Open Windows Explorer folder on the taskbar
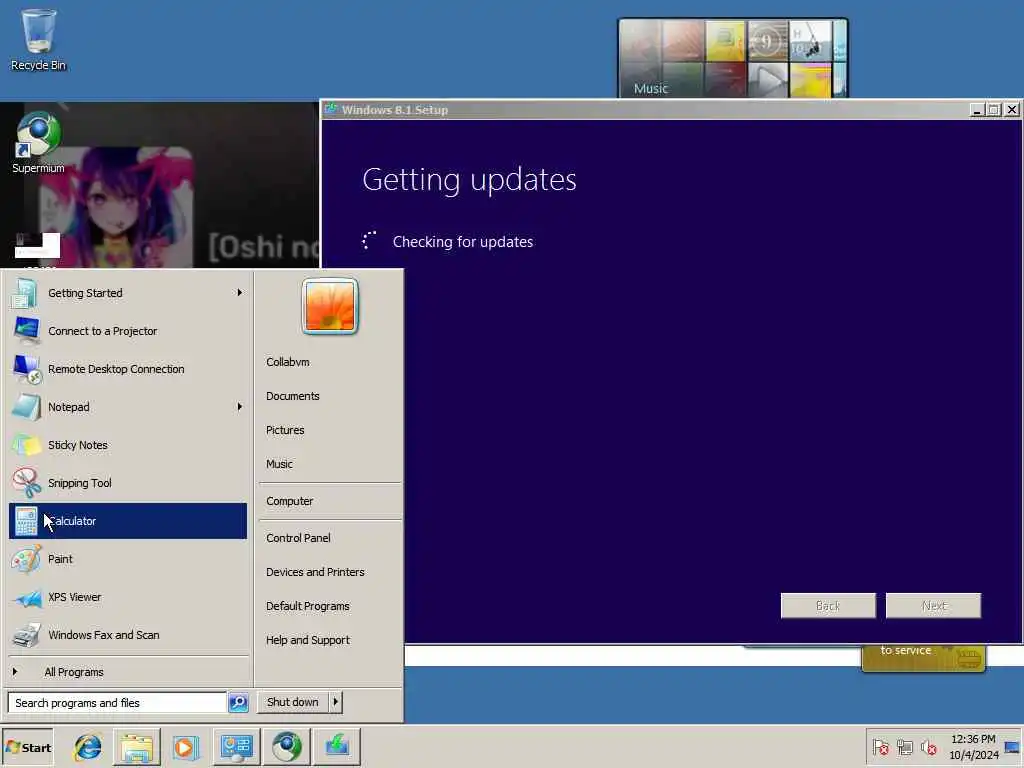The width and height of the screenshot is (1024, 768). [x=136, y=747]
